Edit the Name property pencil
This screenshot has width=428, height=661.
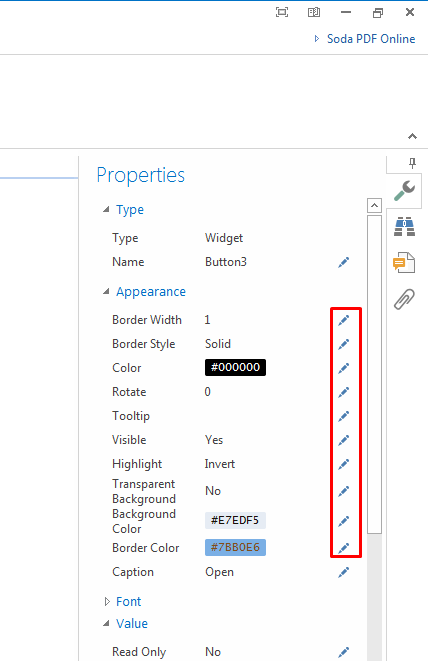click(344, 262)
